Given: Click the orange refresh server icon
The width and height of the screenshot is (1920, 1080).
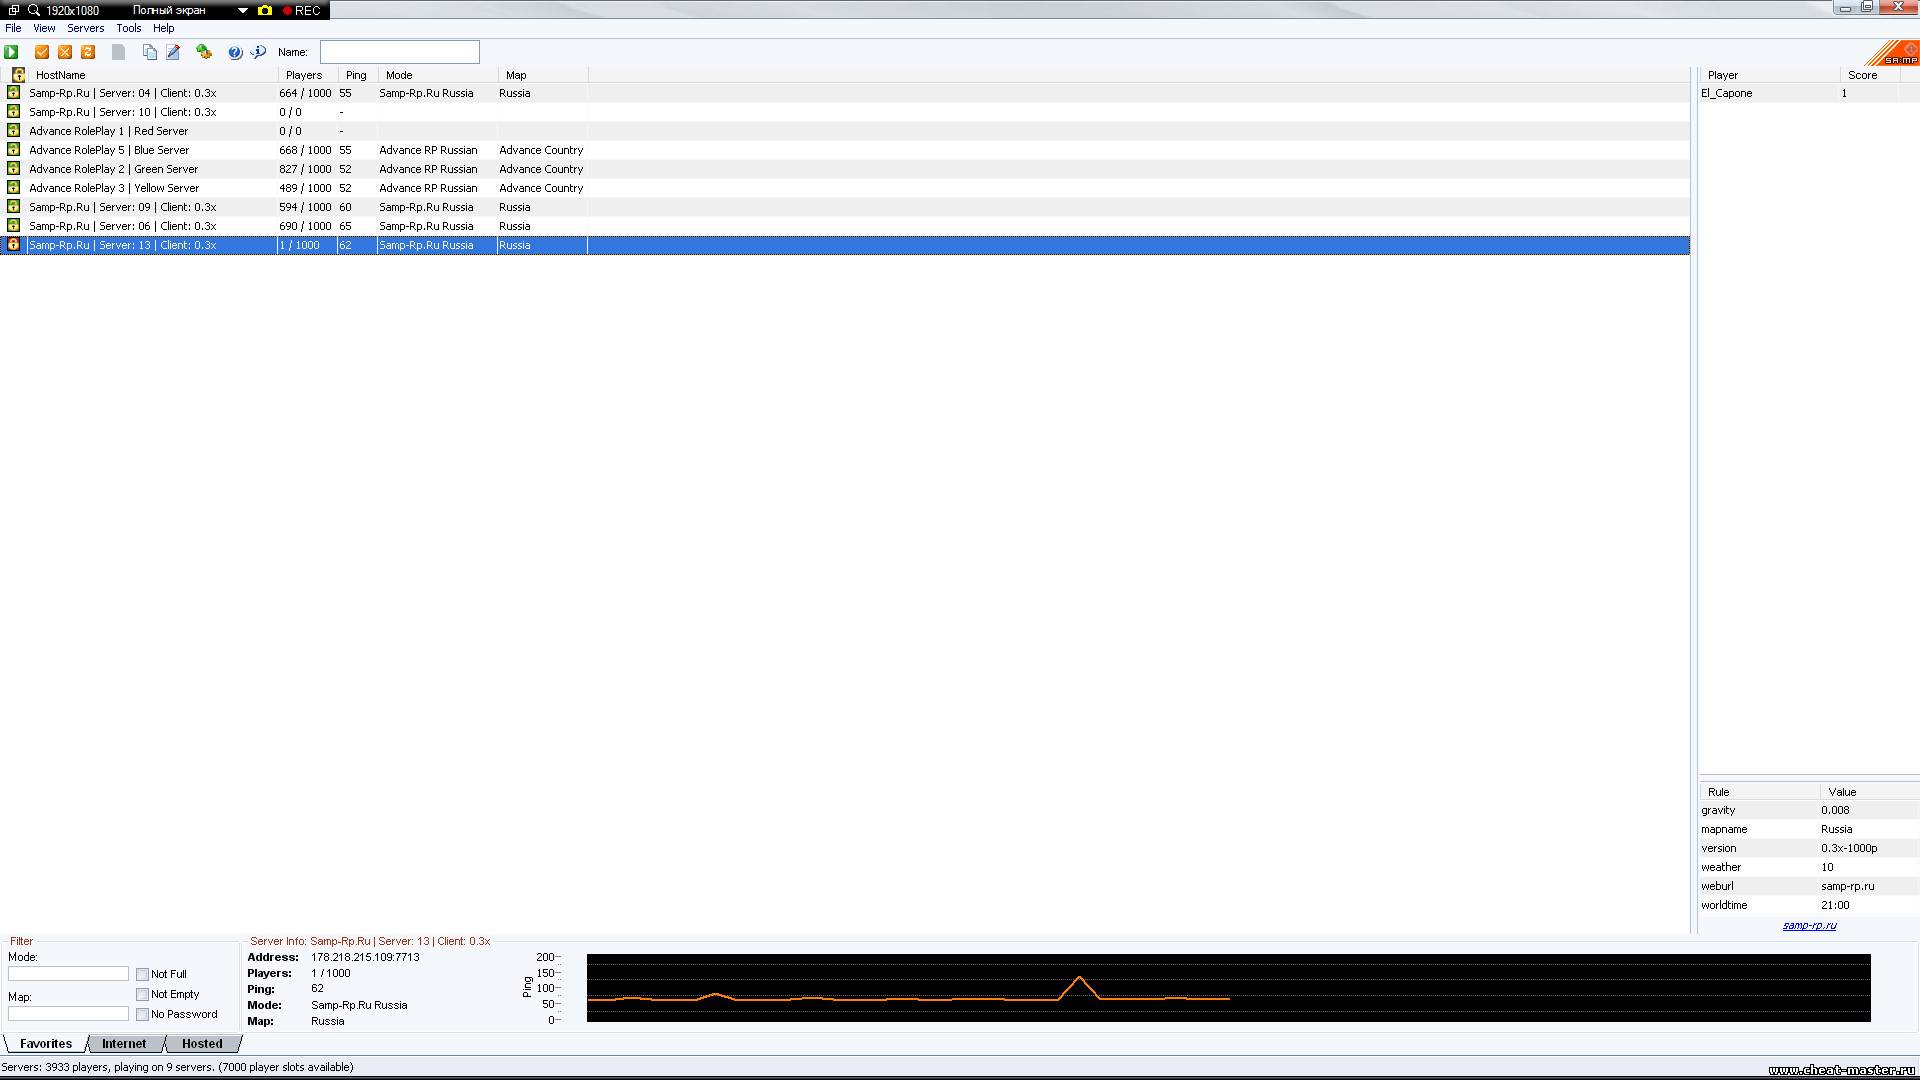Looking at the screenshot, I should coord(88,52).
